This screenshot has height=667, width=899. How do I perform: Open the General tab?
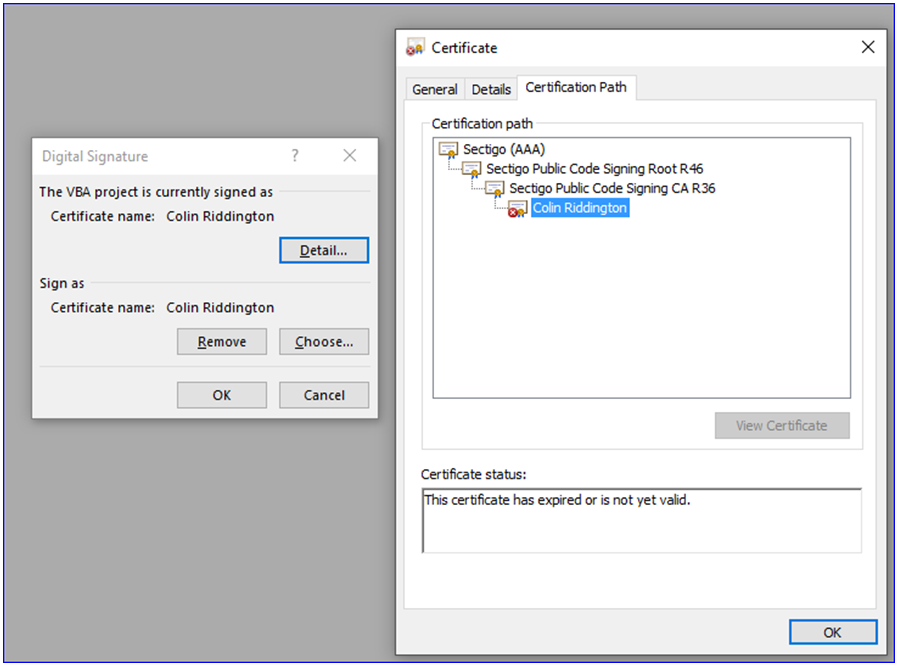435,89
